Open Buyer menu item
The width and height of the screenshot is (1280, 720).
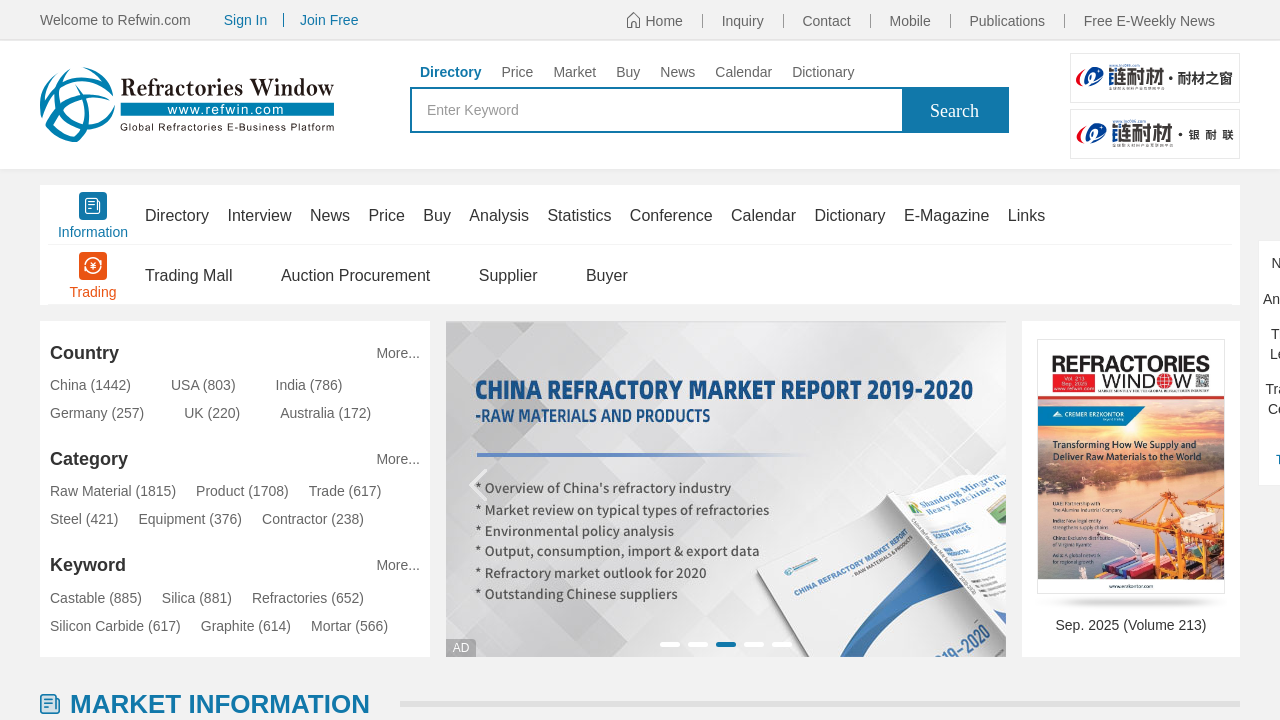(607, 275)
